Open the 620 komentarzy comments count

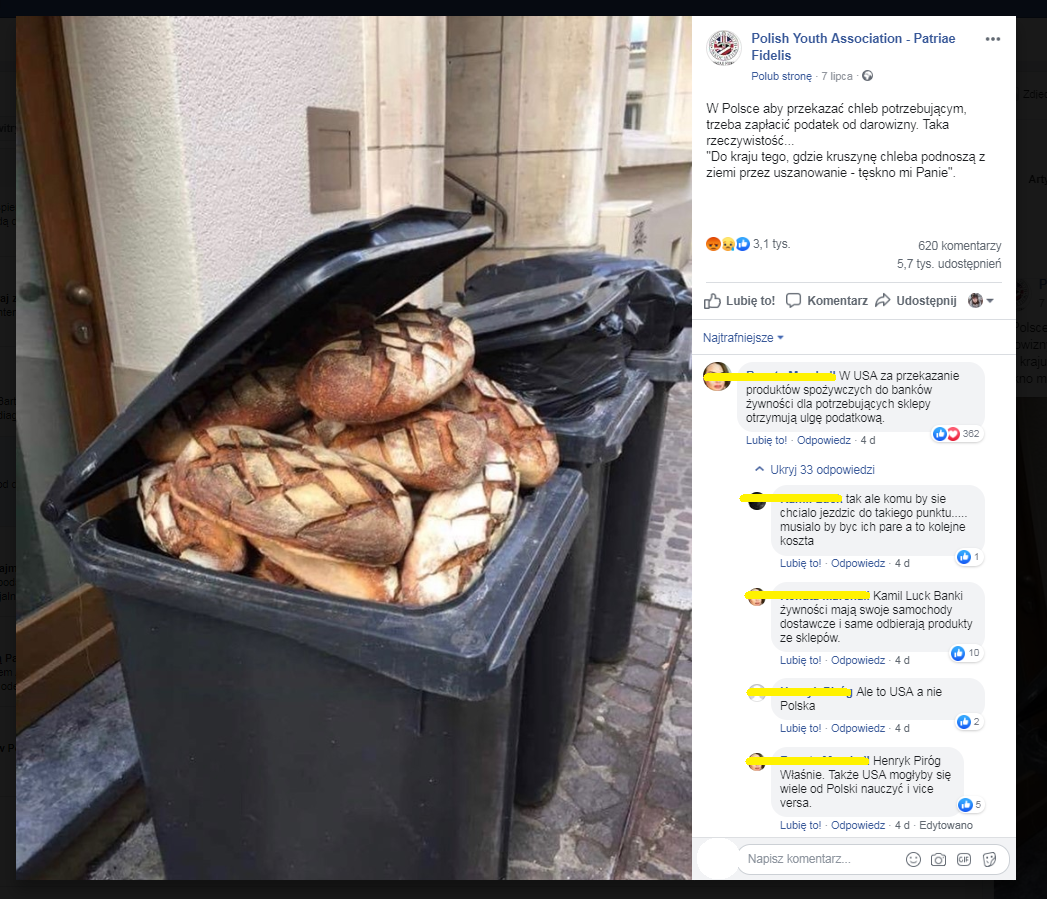pyautogui.click(x=960, y=246)
